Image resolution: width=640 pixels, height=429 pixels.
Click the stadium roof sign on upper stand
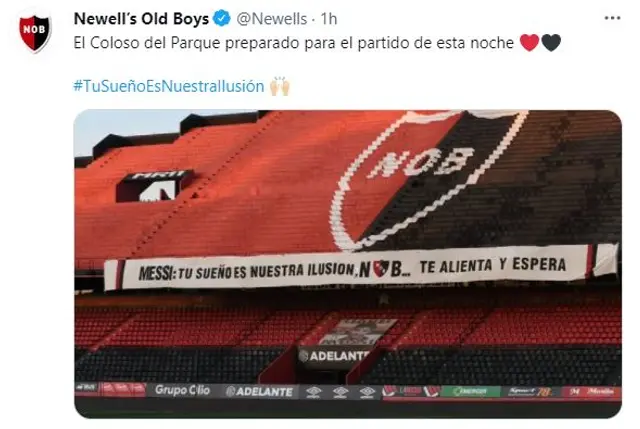pos(155,186)
